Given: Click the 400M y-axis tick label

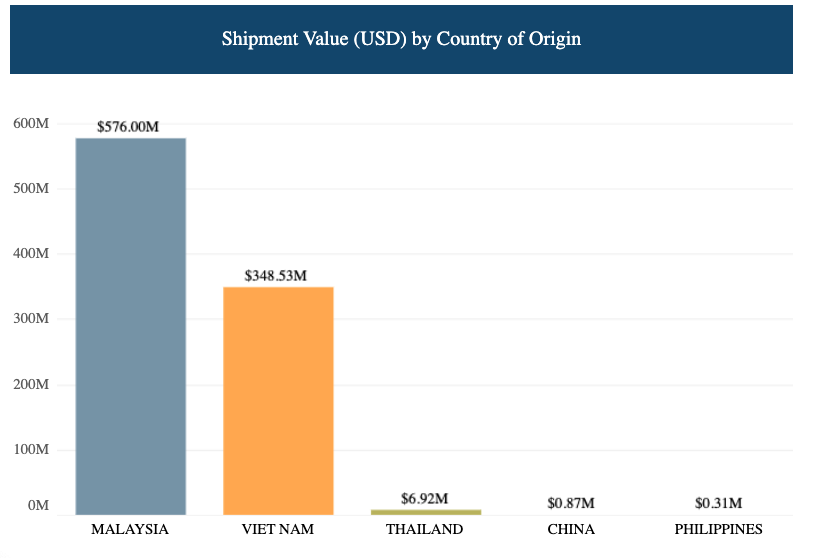Looking at the screenshot, I should coord(31,254).
